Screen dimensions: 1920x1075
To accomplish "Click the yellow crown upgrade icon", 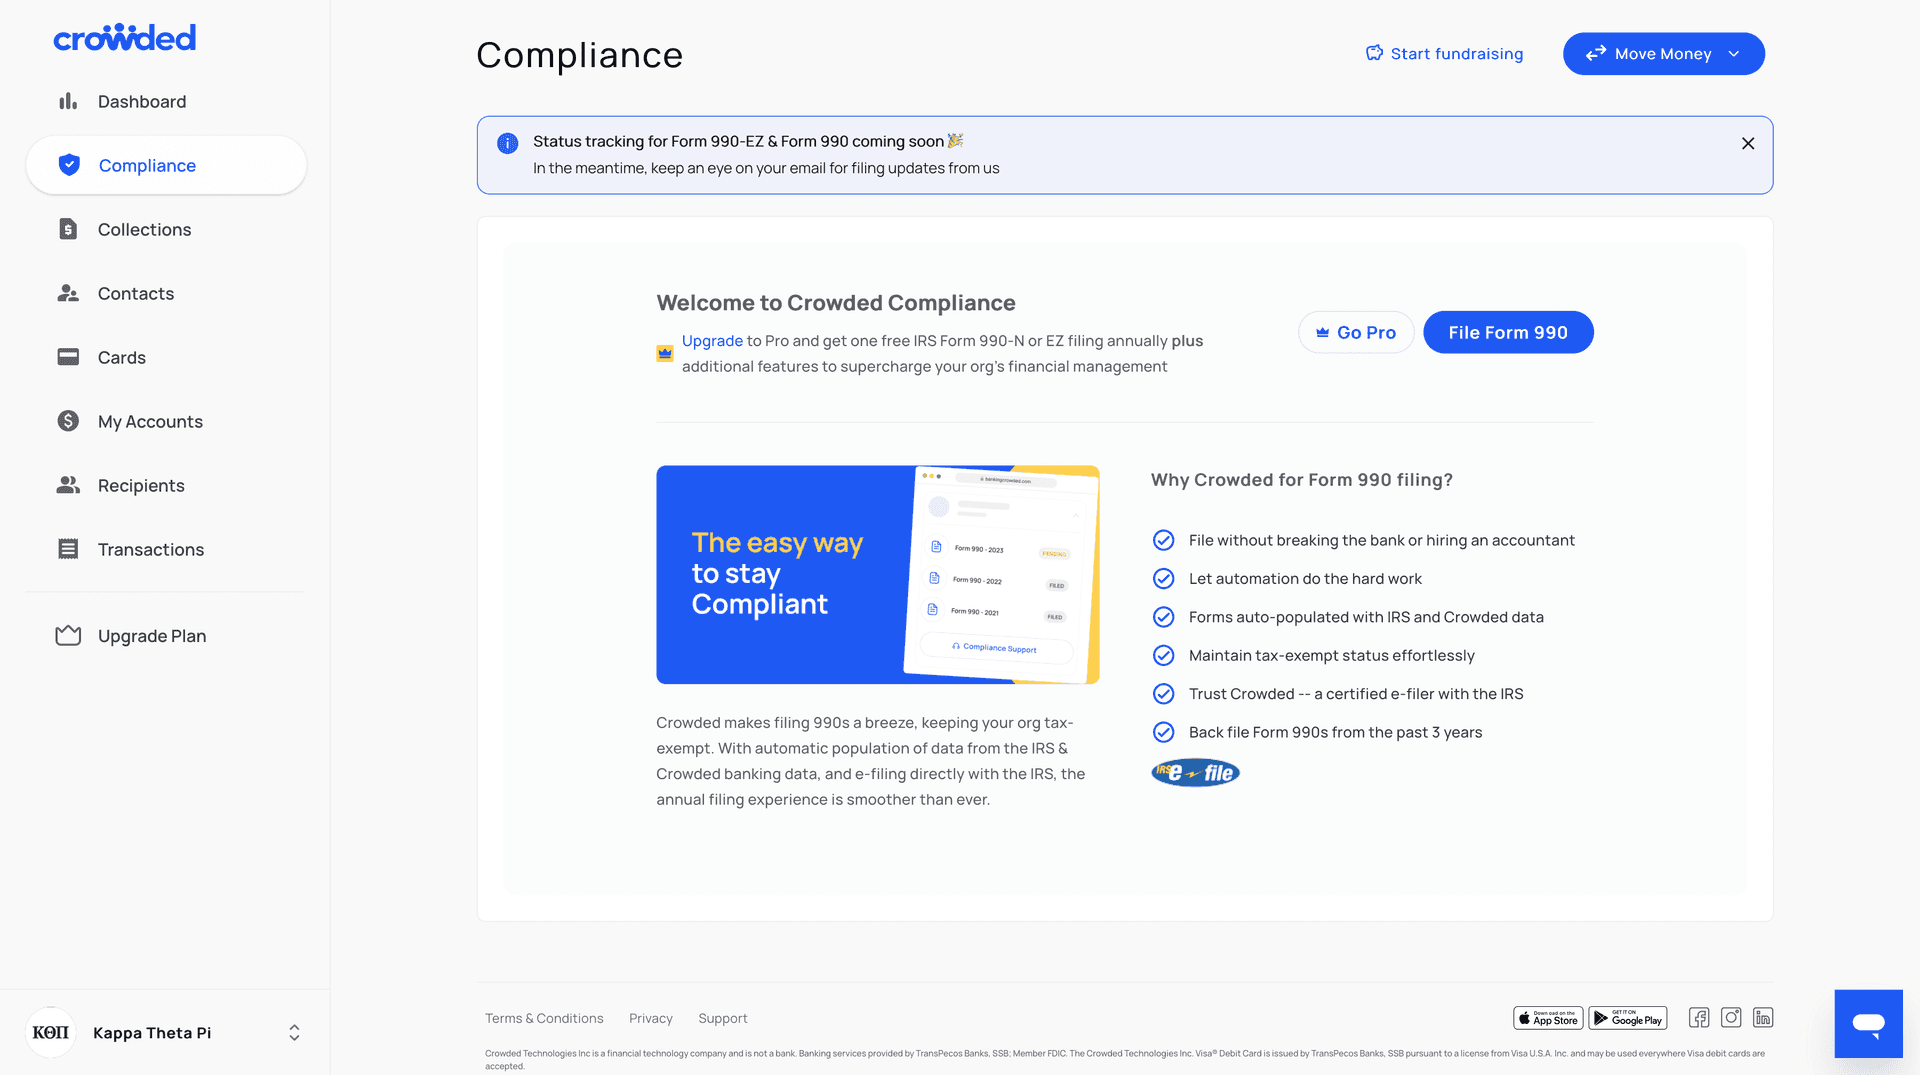I will click(665, 353).
